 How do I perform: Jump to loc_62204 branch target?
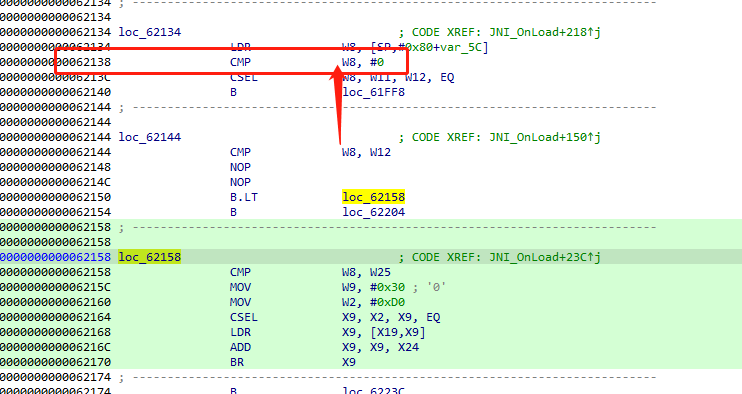pyautogui.click(x=373, y=212)
